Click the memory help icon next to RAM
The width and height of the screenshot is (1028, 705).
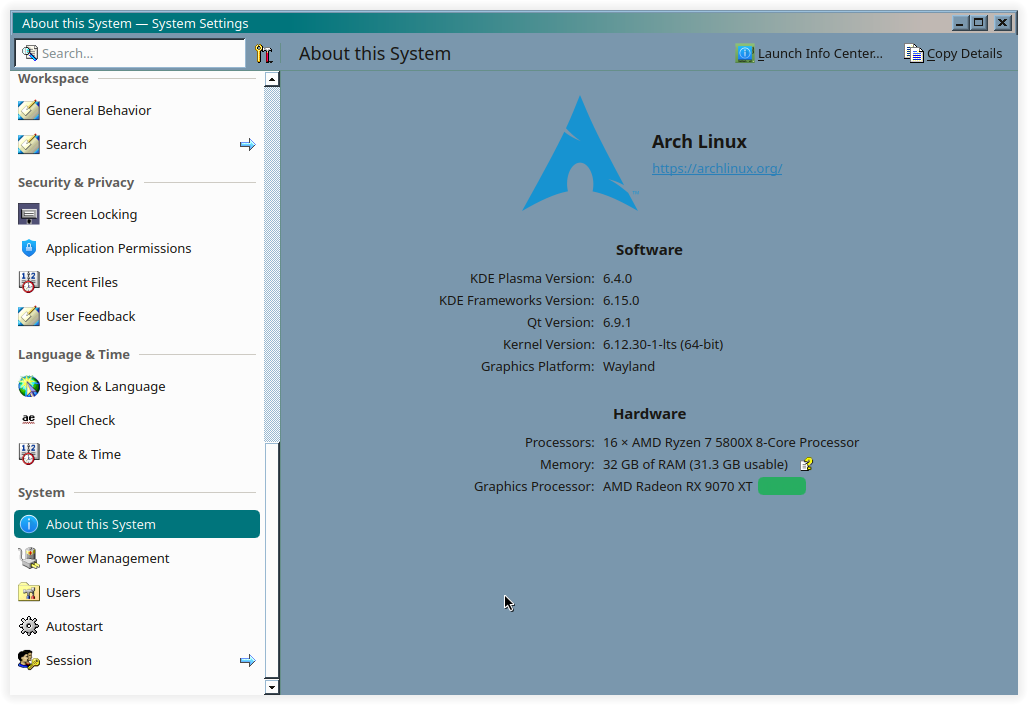[x=806, y=464]
